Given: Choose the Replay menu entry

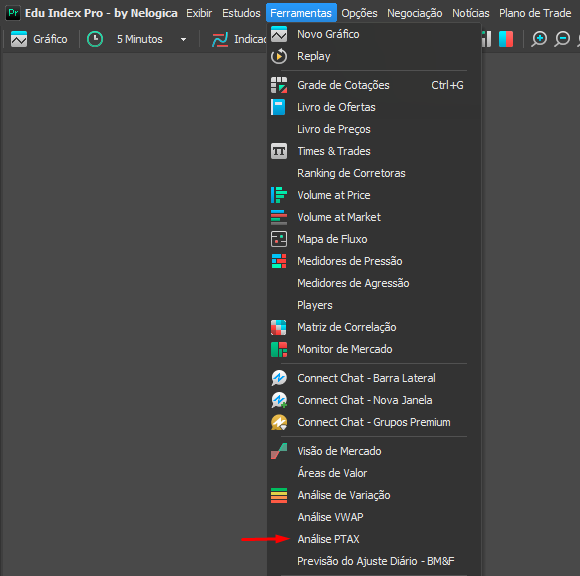Looking at the screenshot, I should tap(374, 56).
